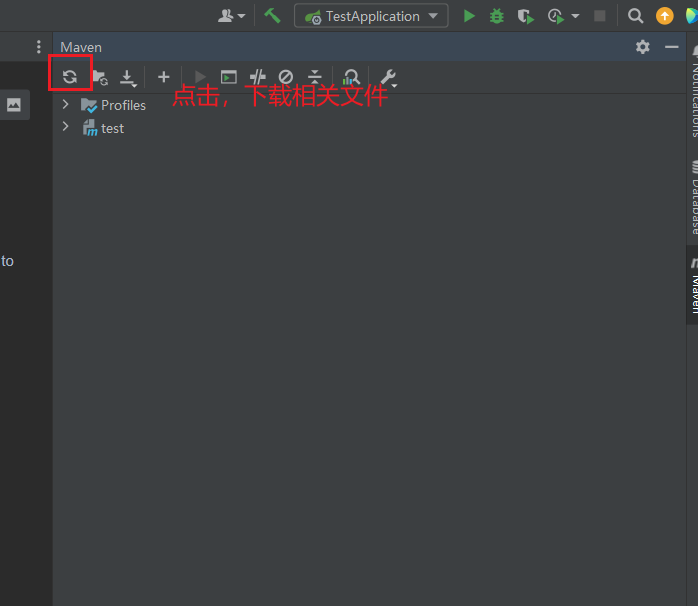Click the Maven side tab
The image size is (698, 606).
point(693,285)
